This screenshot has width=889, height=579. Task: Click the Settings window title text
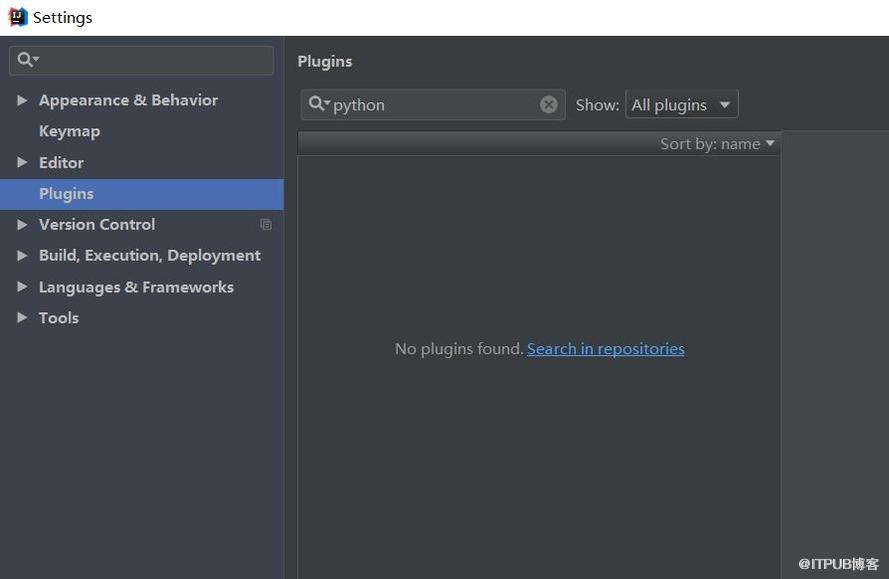62,18
